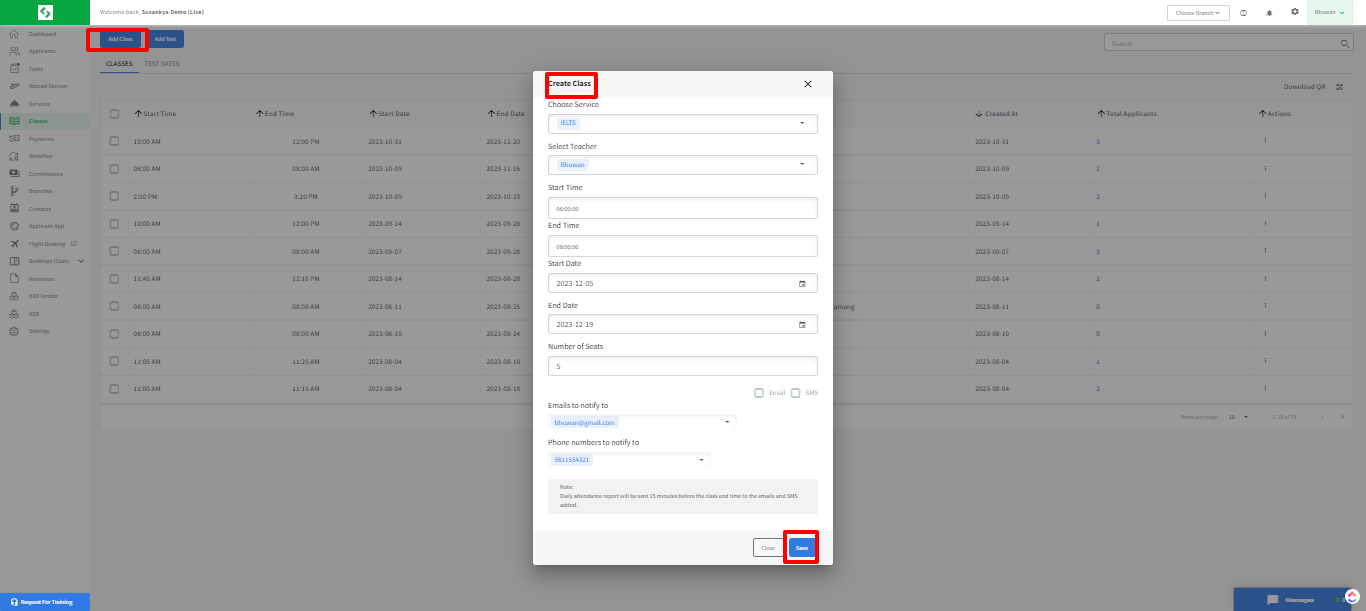The width and height of the screenshot is (1366, 611).
Task: Click the search magnifier icon
Action: pyautogui.click(x=1345, y=44)
